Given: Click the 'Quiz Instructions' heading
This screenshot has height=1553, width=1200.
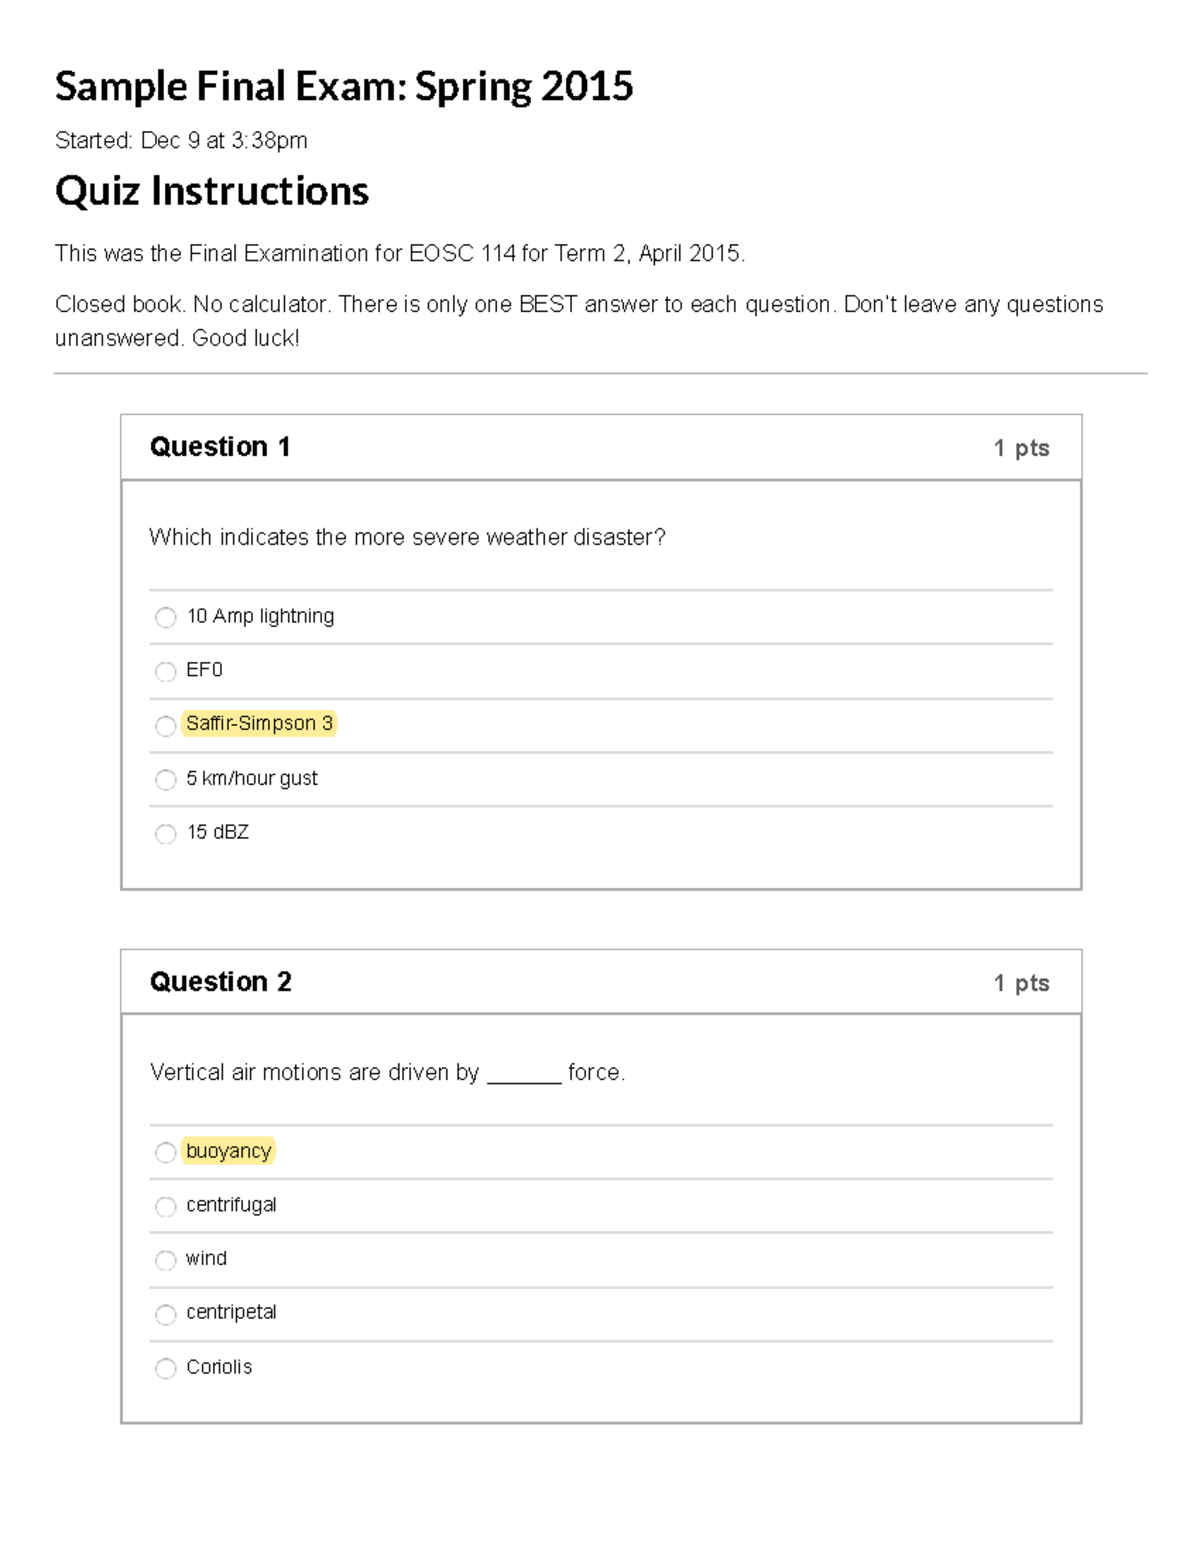Looking at the screenshot, I should (211, 191).
